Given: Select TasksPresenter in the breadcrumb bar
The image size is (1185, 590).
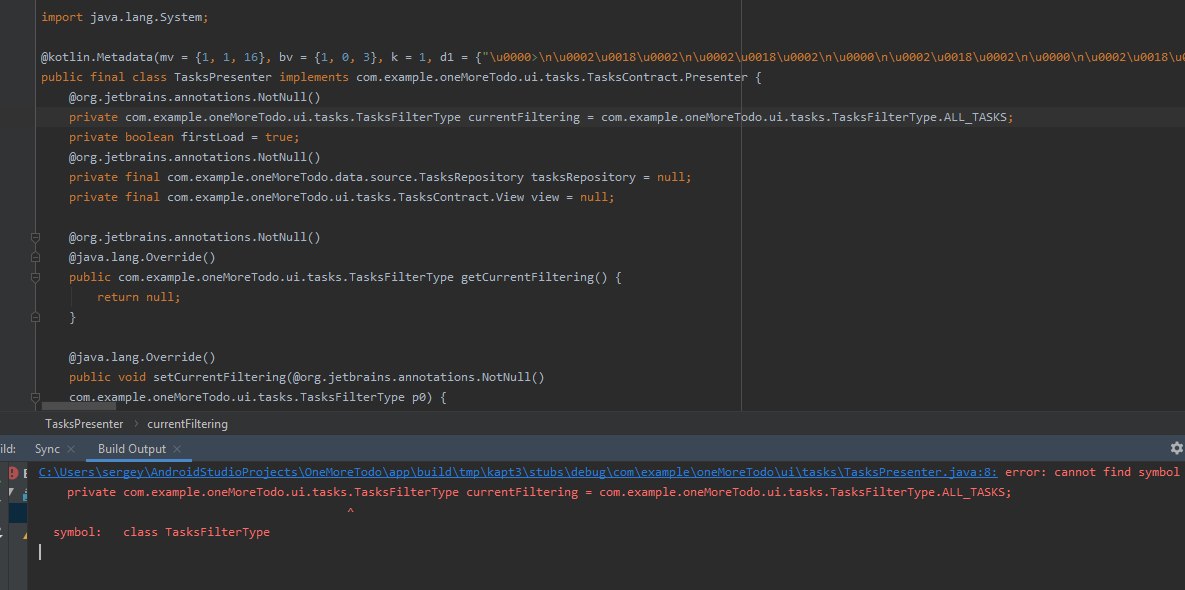Looking at the screenshot, I should (84, 424).
